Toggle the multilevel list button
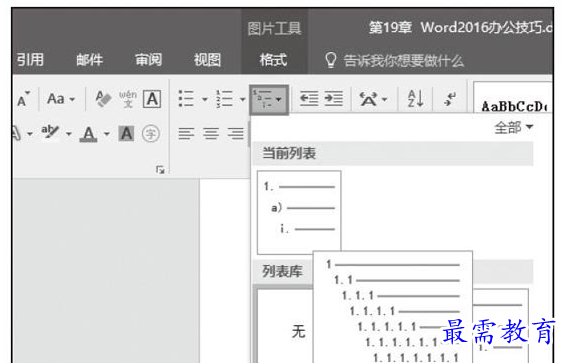This screenshot has width=564, height=363. 269,99
